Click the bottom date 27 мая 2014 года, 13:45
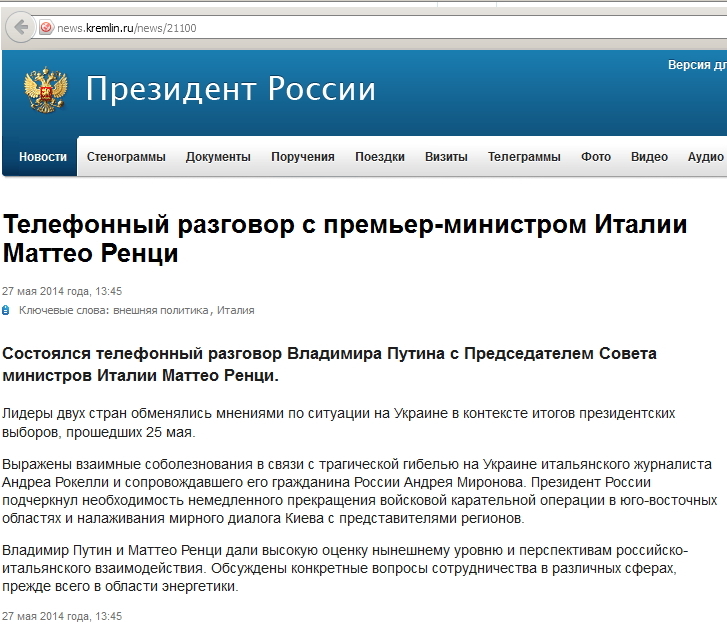Image resolution: width=727 pixels, height=628 pixels. pyautogui.click(x=62, y=616)
